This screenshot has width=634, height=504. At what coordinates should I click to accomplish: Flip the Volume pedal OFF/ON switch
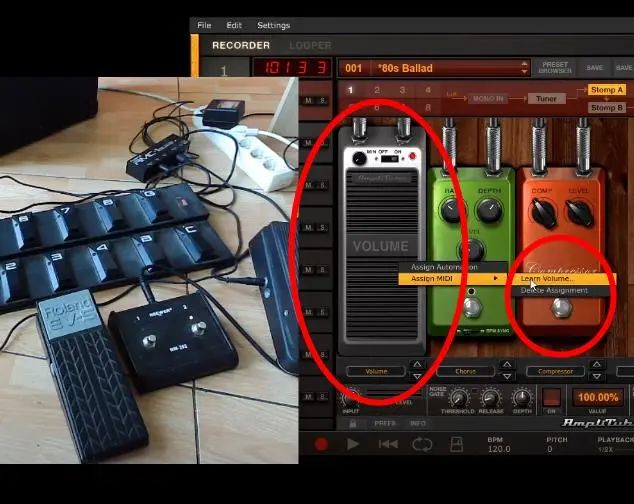(390, 159)
